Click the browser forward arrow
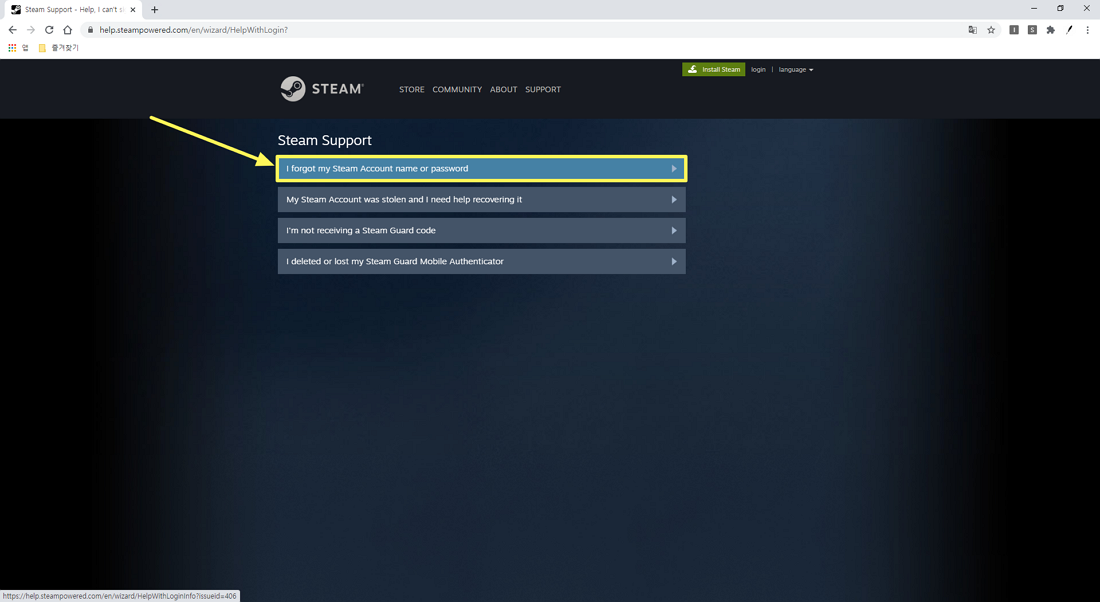This screenshot has height=602, width=1100. coord(31,30)
